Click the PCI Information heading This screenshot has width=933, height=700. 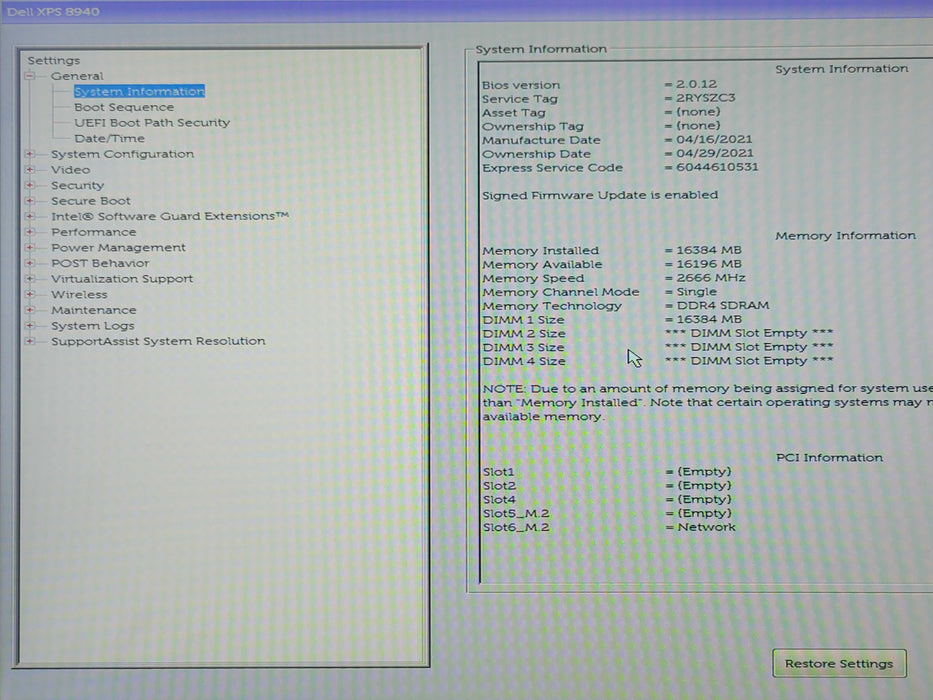[x=829, y=457]
